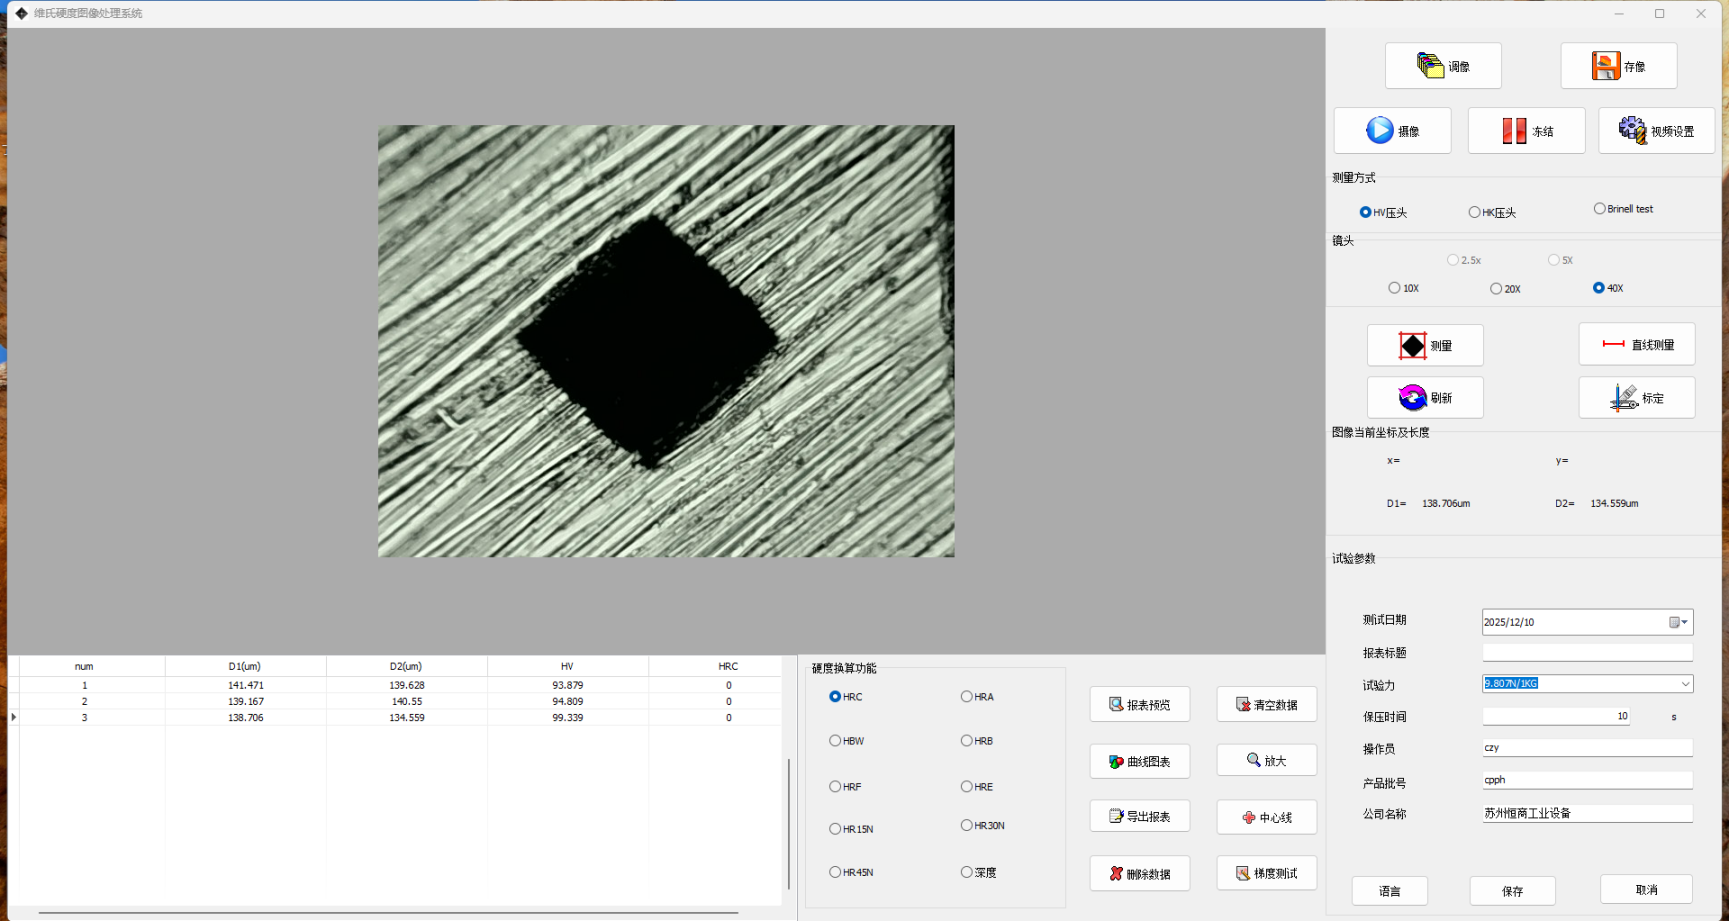
Task: Click the 保存 save button
Action: [x=1512, y=891]
